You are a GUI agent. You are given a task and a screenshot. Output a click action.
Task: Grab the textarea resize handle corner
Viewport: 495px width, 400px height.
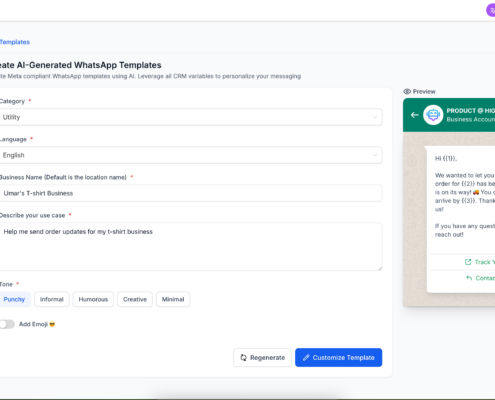[380, 268]
